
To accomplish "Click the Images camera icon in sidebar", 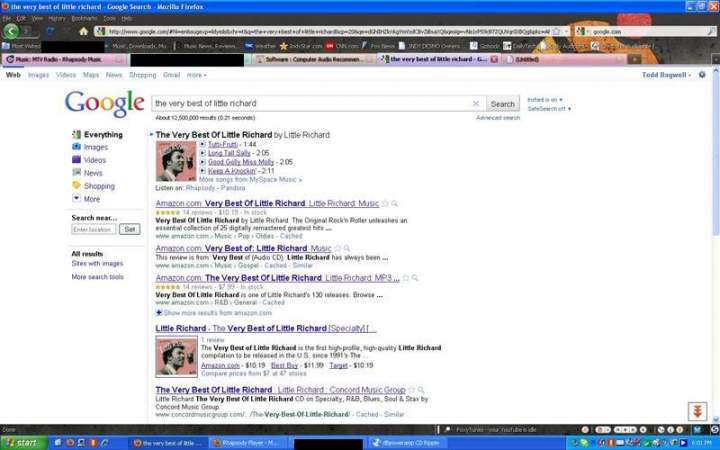I will [76, 146].
